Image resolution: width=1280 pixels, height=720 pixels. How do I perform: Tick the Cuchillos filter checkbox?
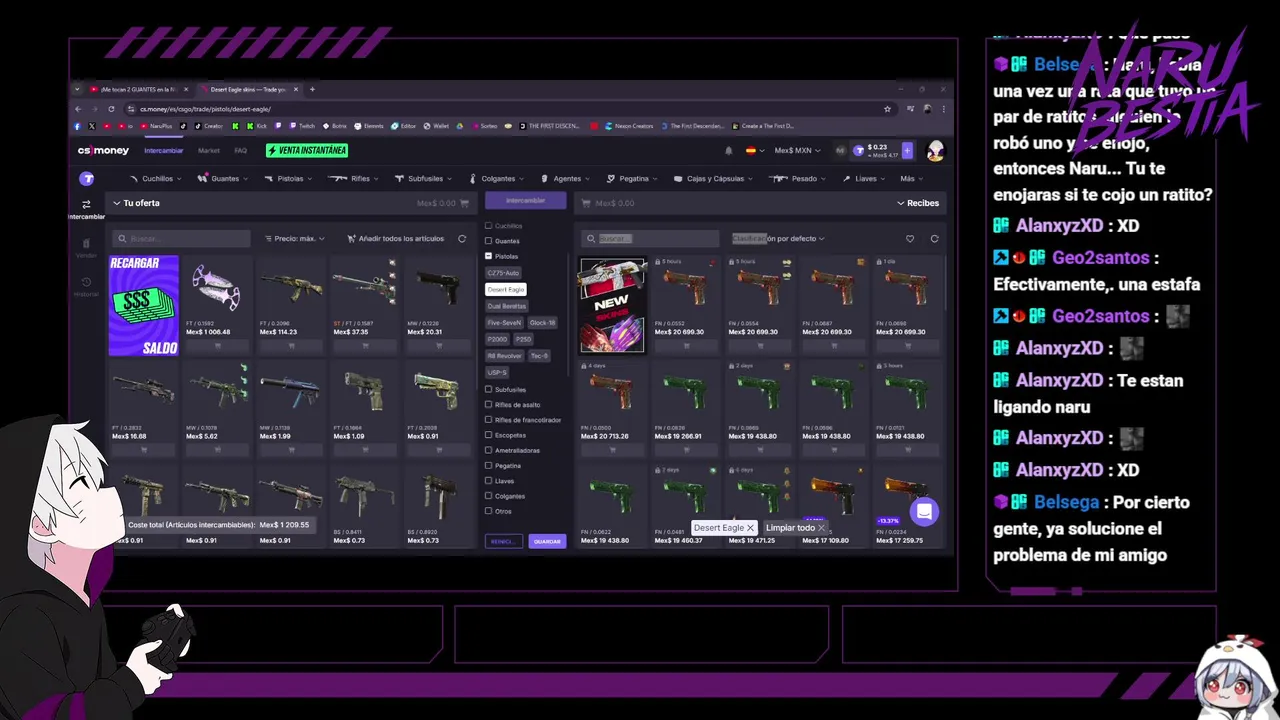click(x=488, y=226)
